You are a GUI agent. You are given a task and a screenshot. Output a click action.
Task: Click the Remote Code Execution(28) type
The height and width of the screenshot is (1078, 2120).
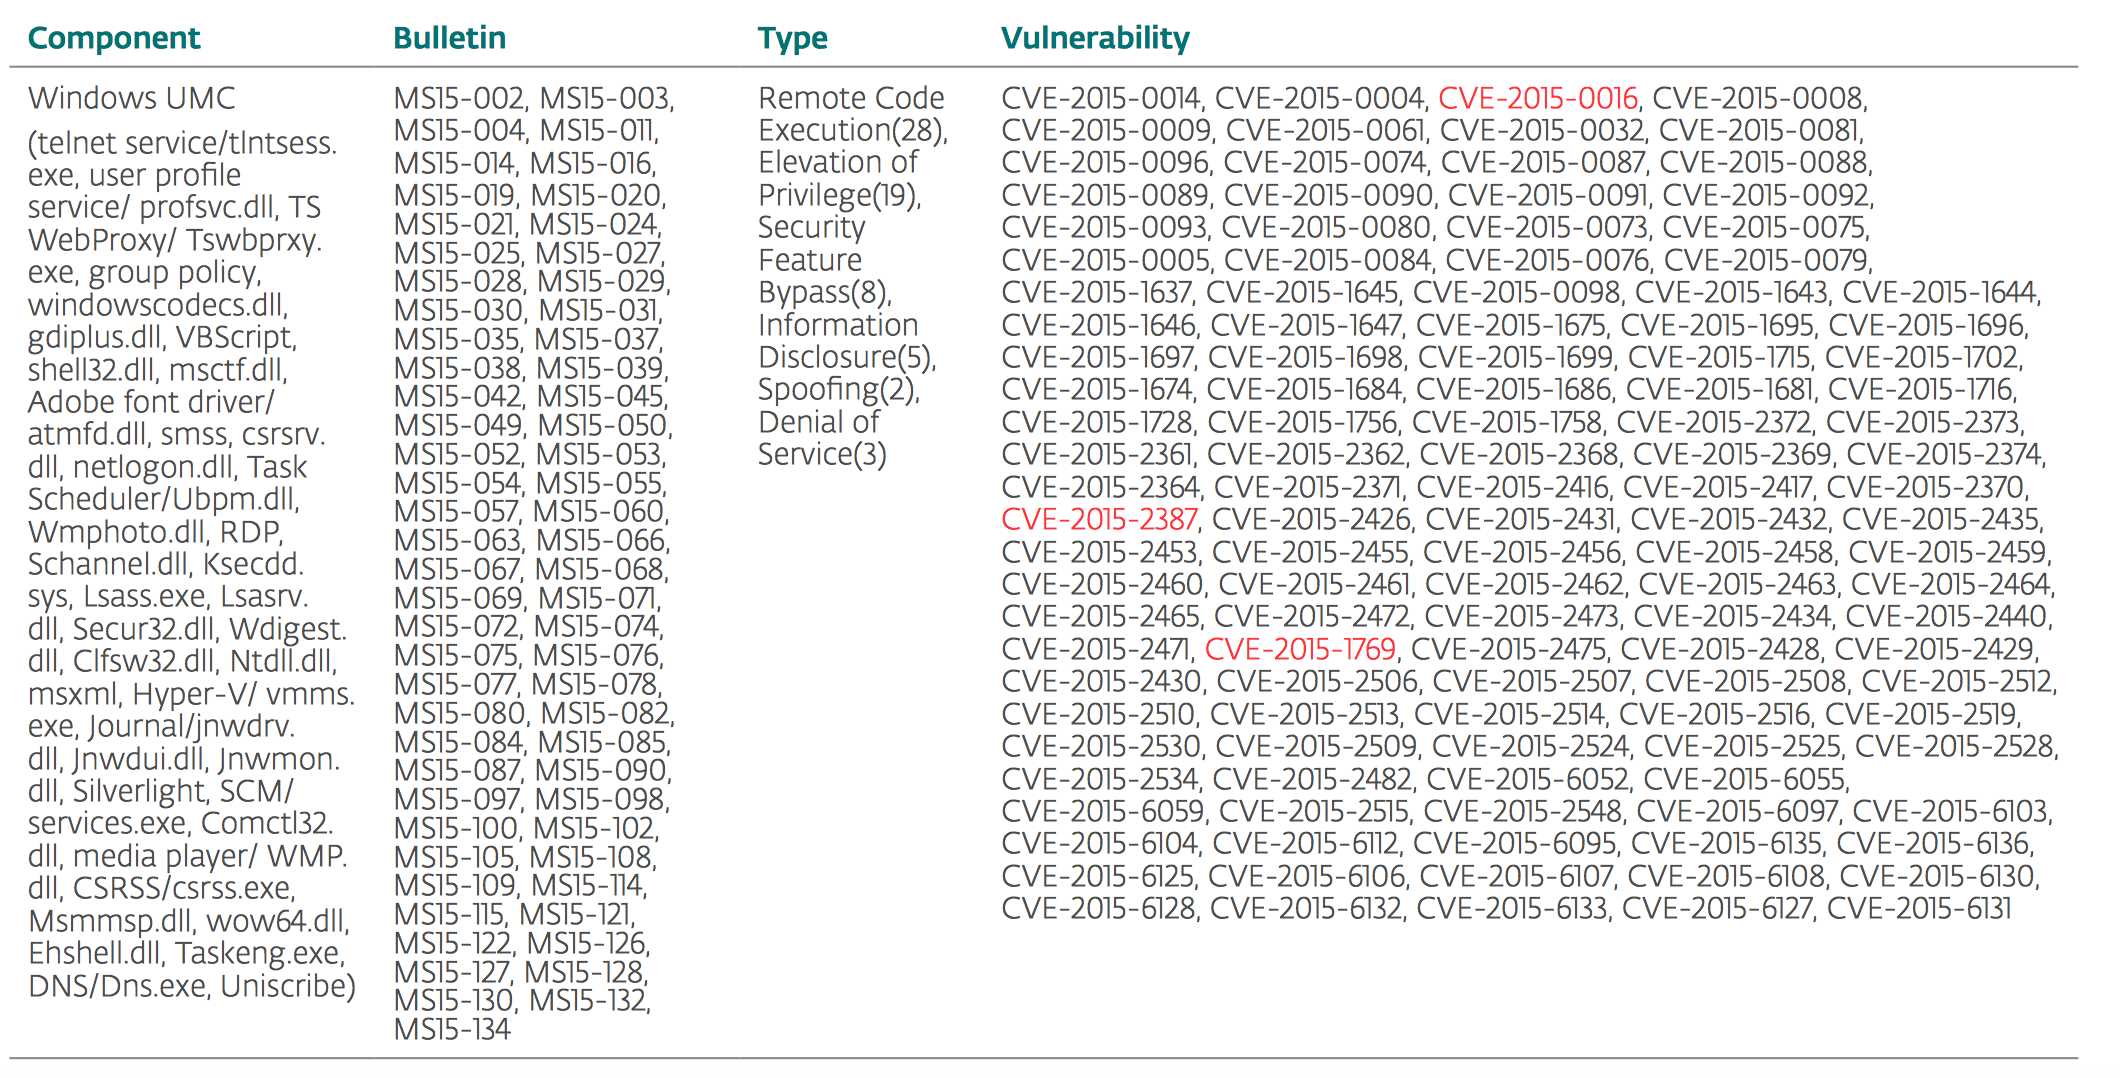pyautogui.click(x=852, y=114)
